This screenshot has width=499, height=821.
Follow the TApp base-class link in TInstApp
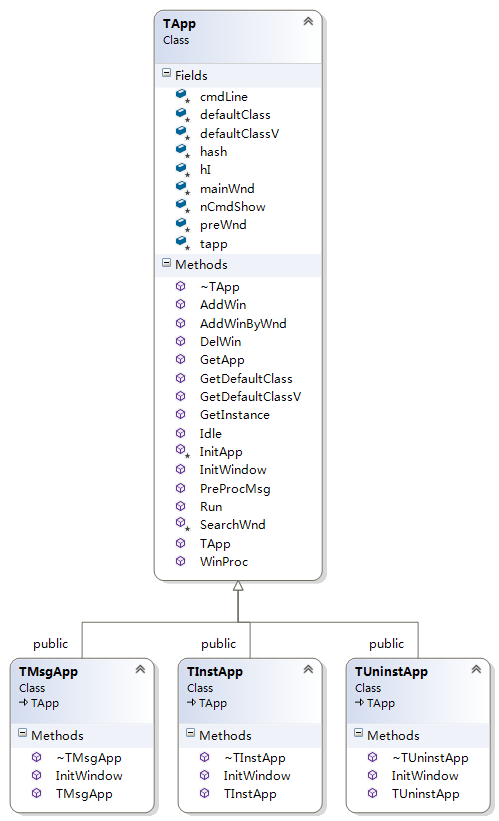point(213,703)
